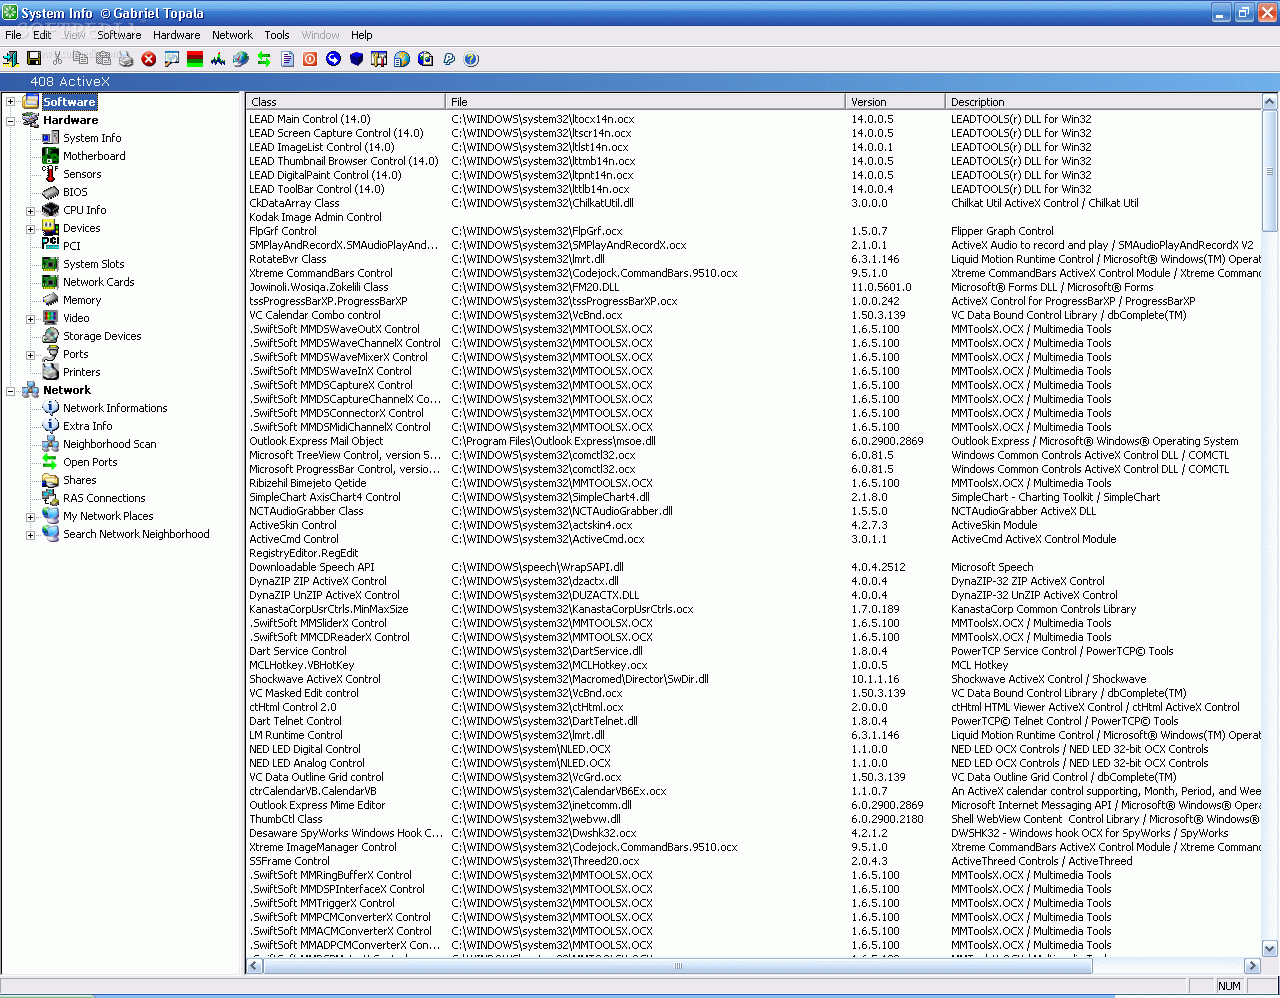Click the green double-arrows icon in the toolbar
The image size is (1280, 998).
click(x=264, y=59)
